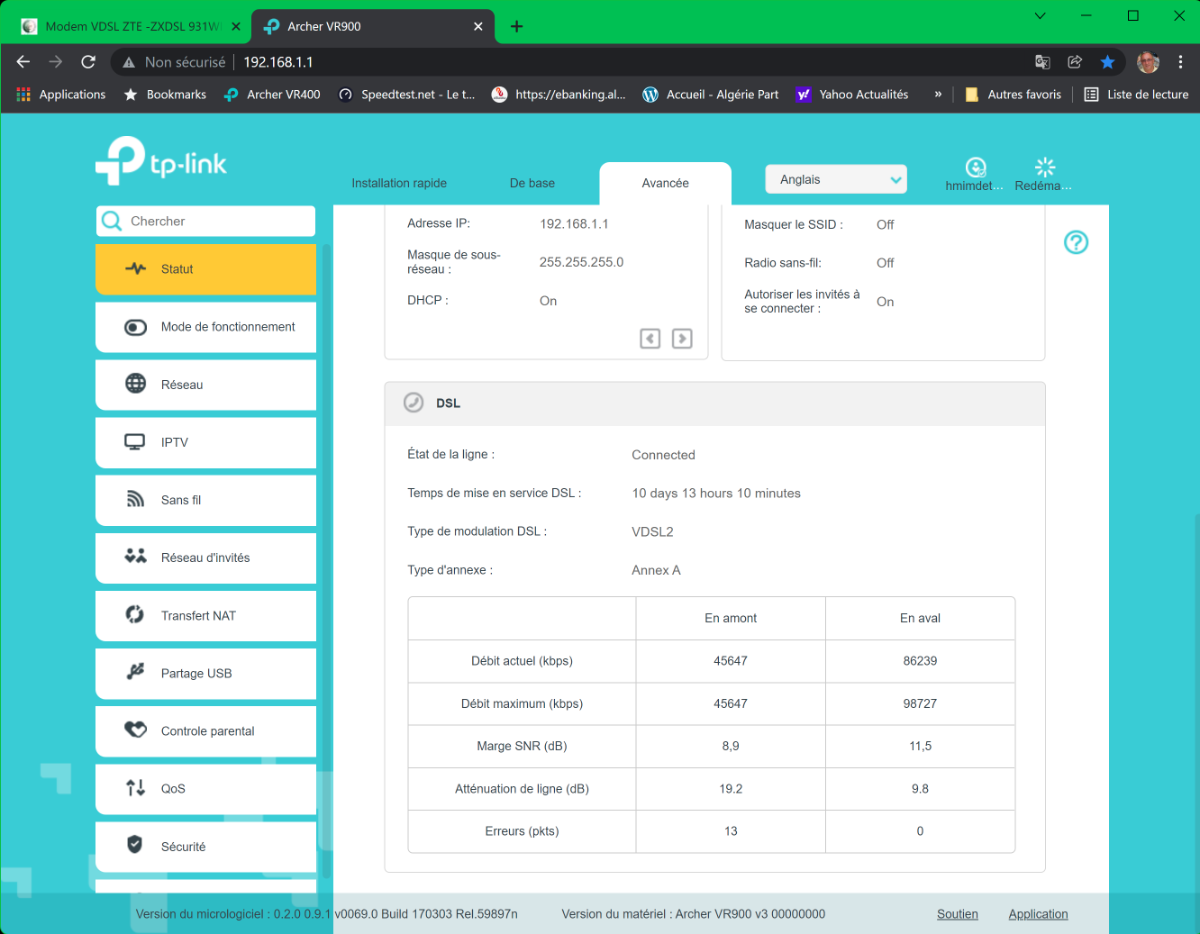Click the tp-link logo
Screen dimensions: 1200x934
coord(161,160)
